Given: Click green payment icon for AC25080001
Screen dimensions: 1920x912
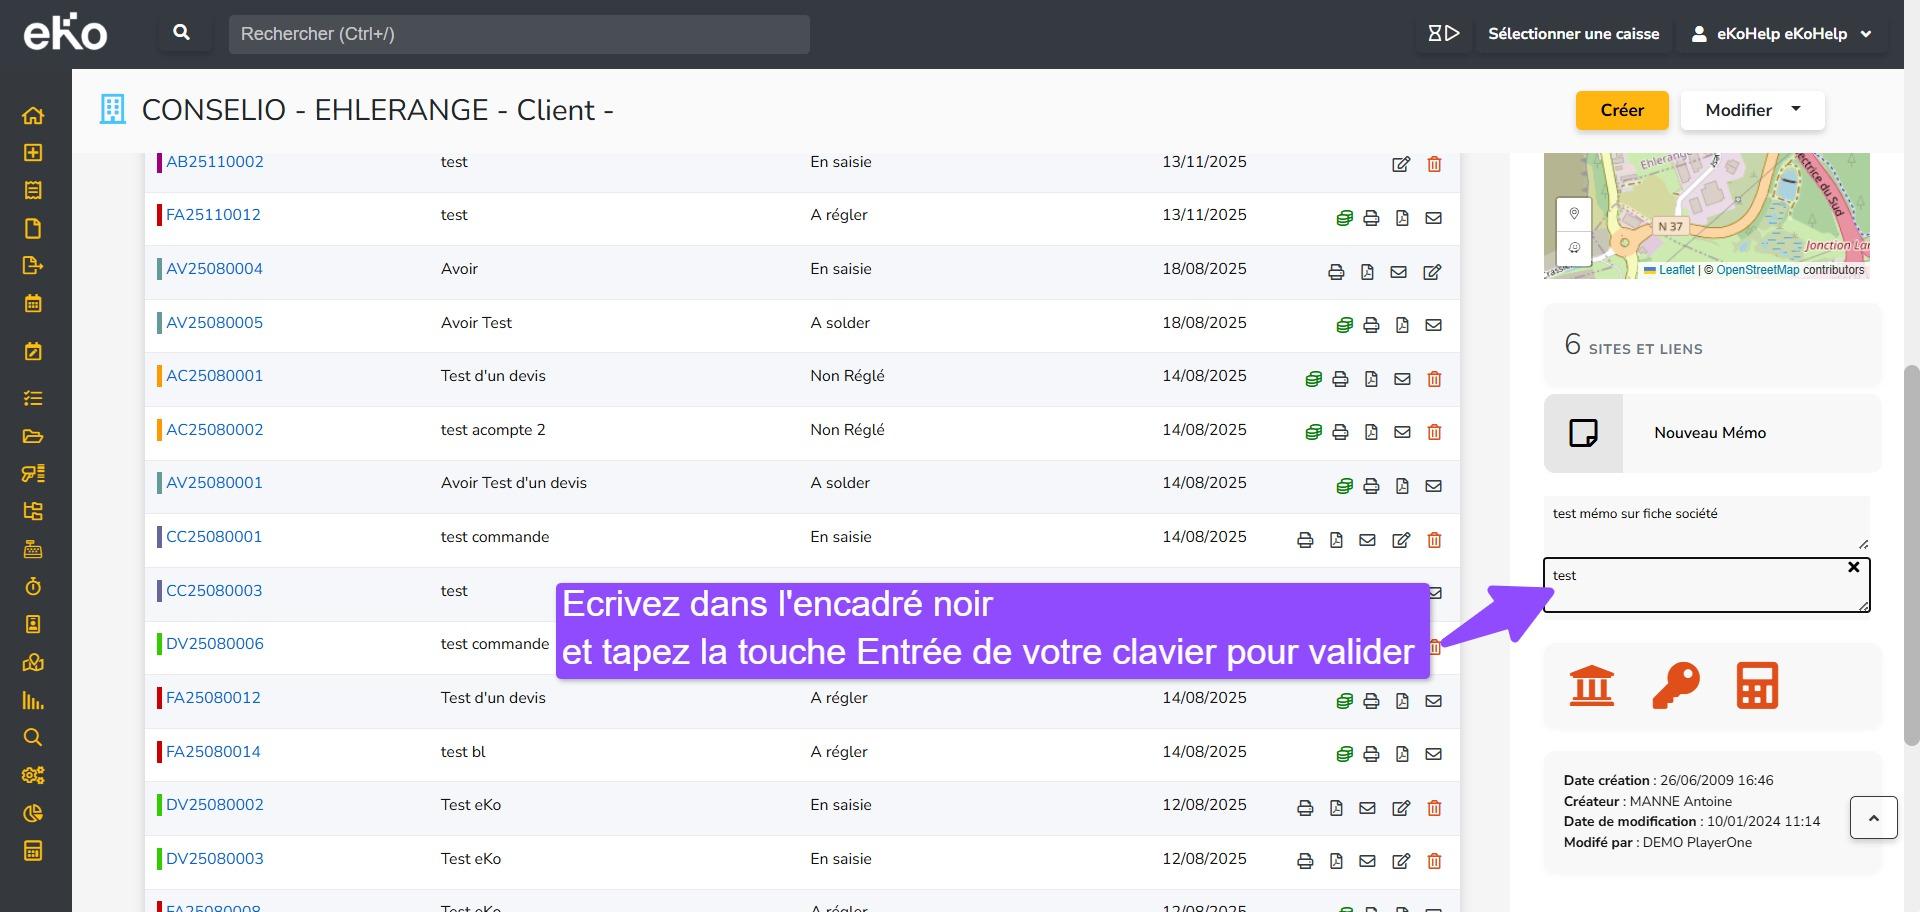Looking at the screenshot, I should point(1313,379).
